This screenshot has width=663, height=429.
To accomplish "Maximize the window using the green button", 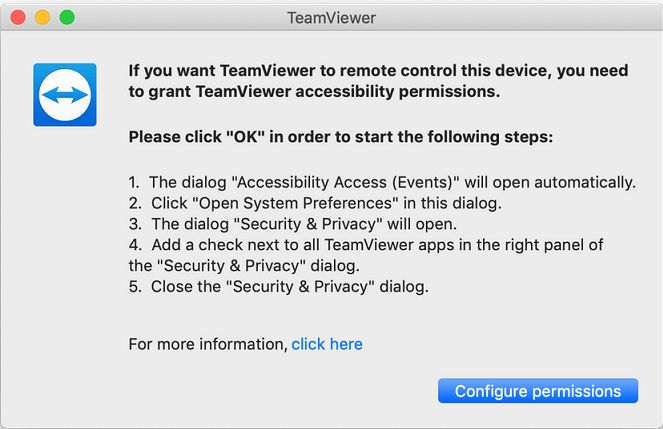I will 67,17.
